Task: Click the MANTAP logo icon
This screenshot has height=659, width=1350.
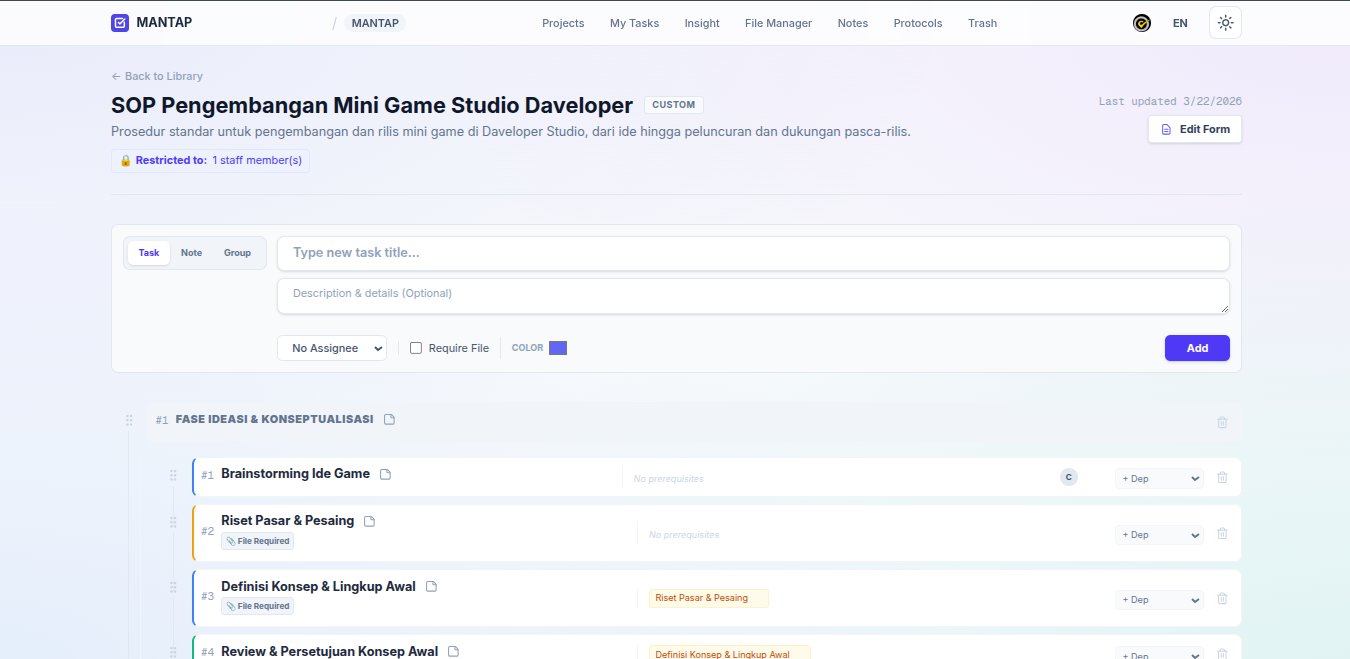Action: [120, 23]
